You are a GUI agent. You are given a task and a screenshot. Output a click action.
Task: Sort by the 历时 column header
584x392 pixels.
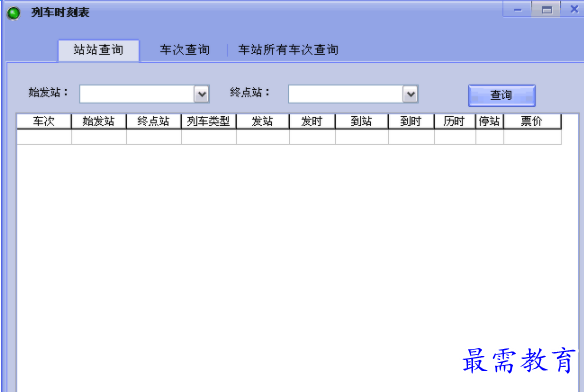(455, 121)
